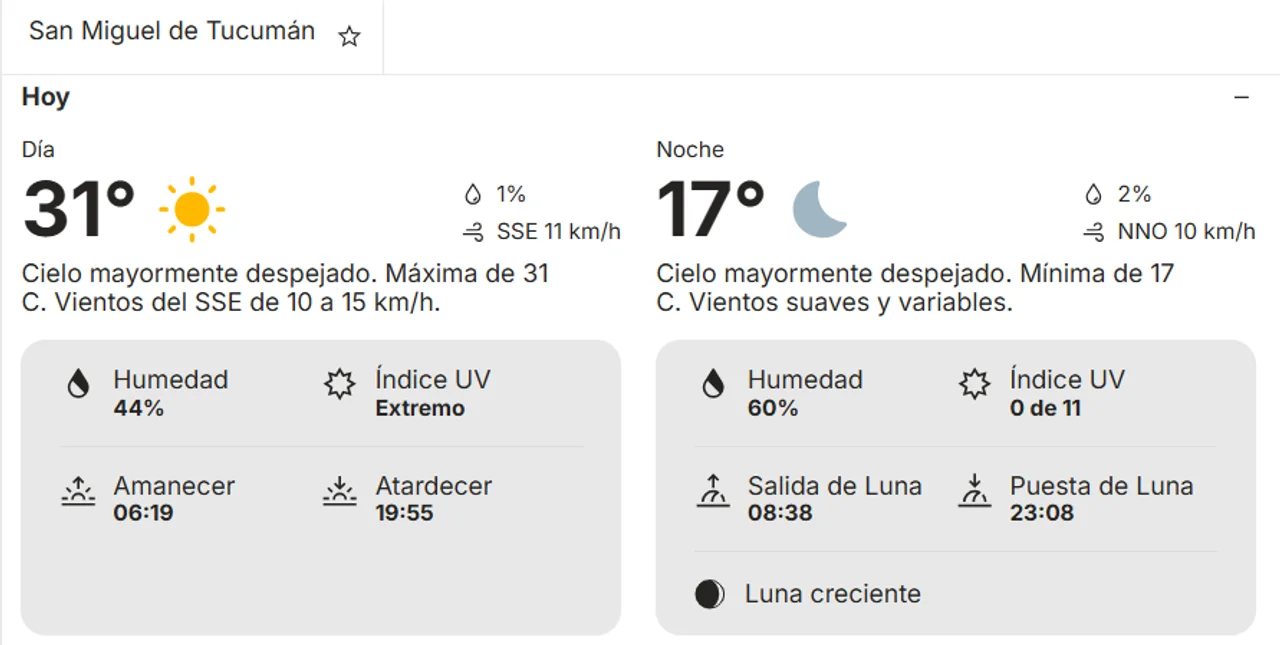Click the wind icon next to SSE 11 km/h

tap(474, 231)
